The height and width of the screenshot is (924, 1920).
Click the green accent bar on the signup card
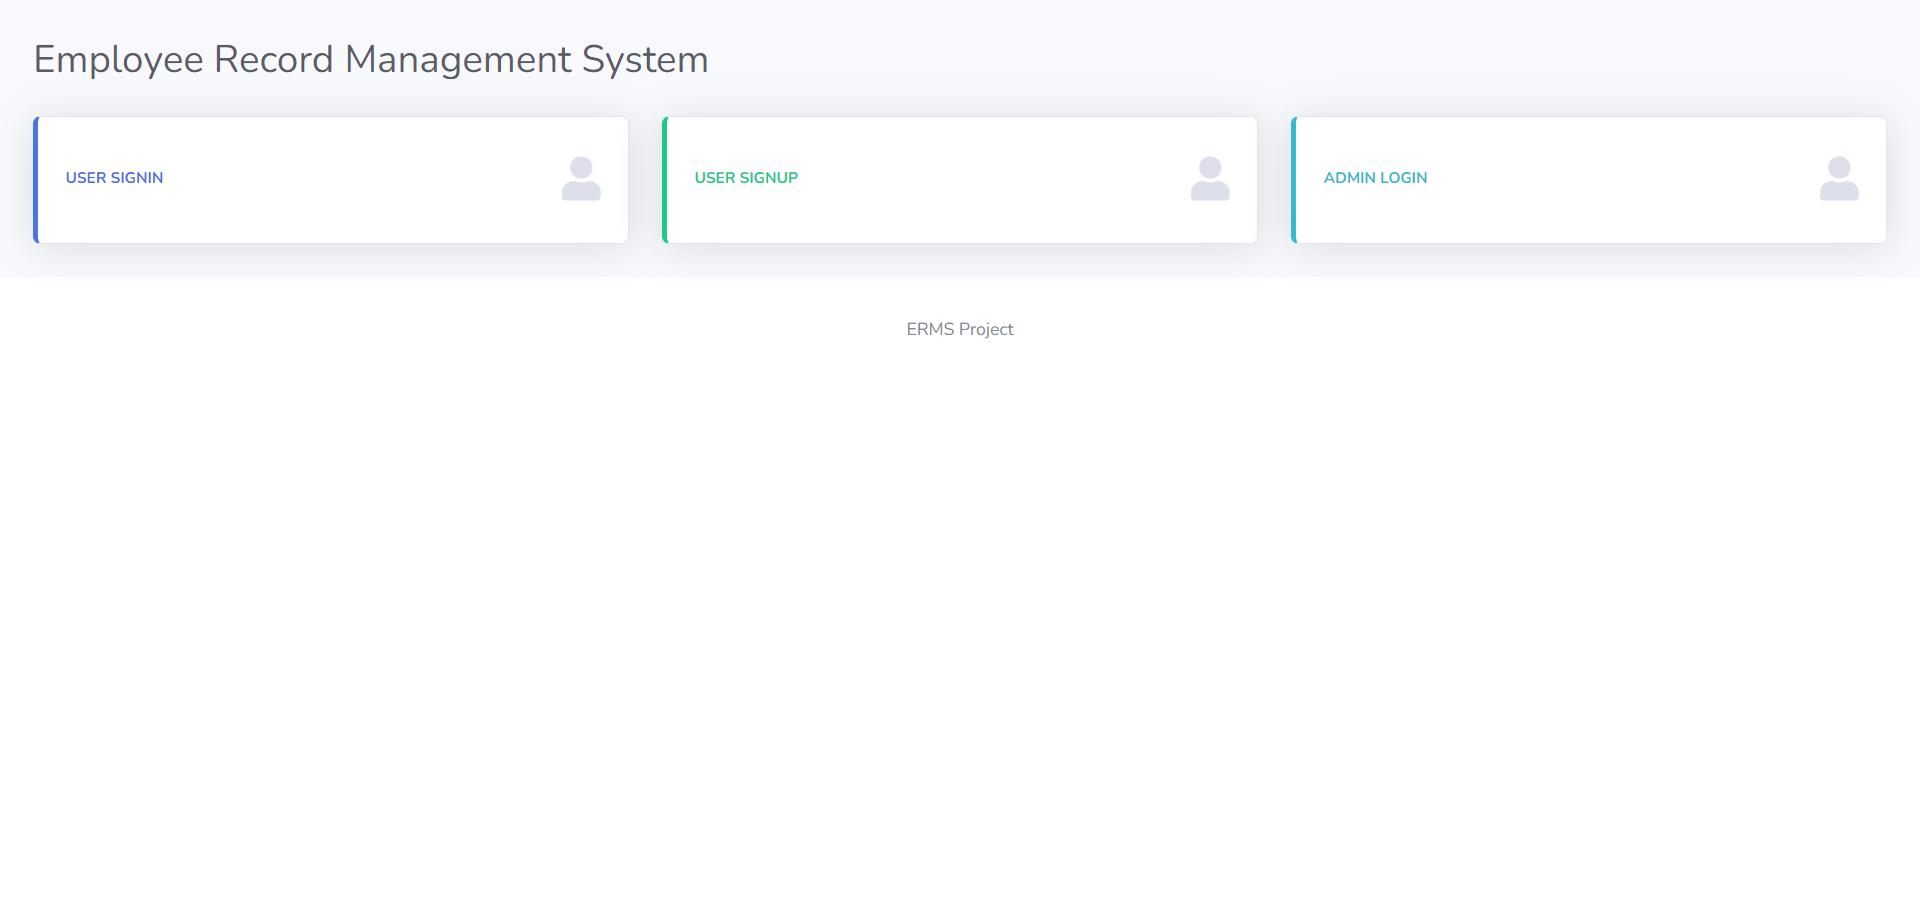pos(664,178)
